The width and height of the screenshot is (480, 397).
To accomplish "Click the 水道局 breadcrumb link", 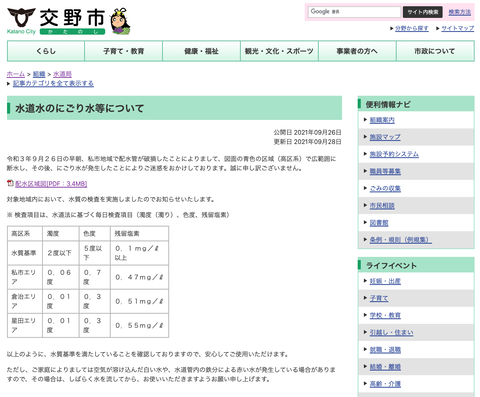I will click(62, 74).
